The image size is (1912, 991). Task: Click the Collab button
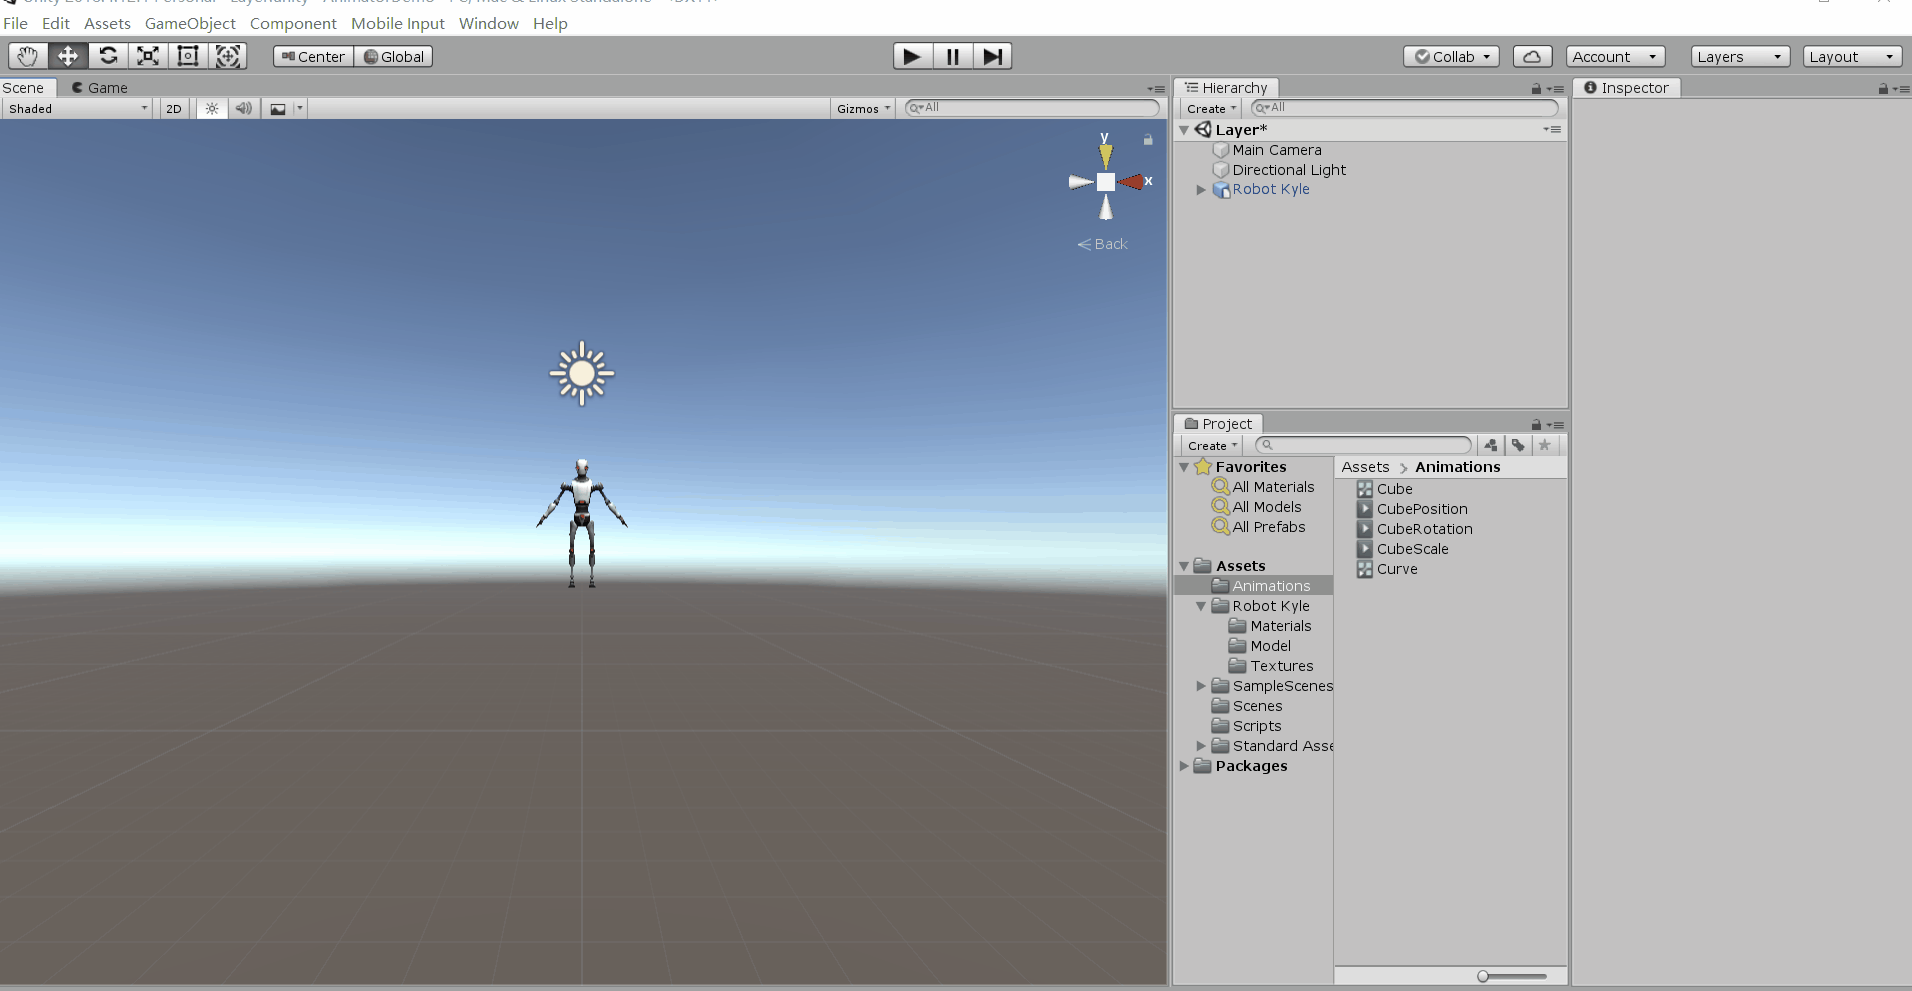click(1450, 56)
